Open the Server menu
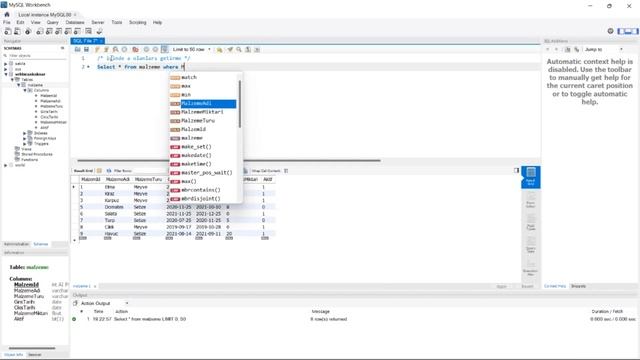The height and width of the screenshot is (360, 640). point(98,22)
